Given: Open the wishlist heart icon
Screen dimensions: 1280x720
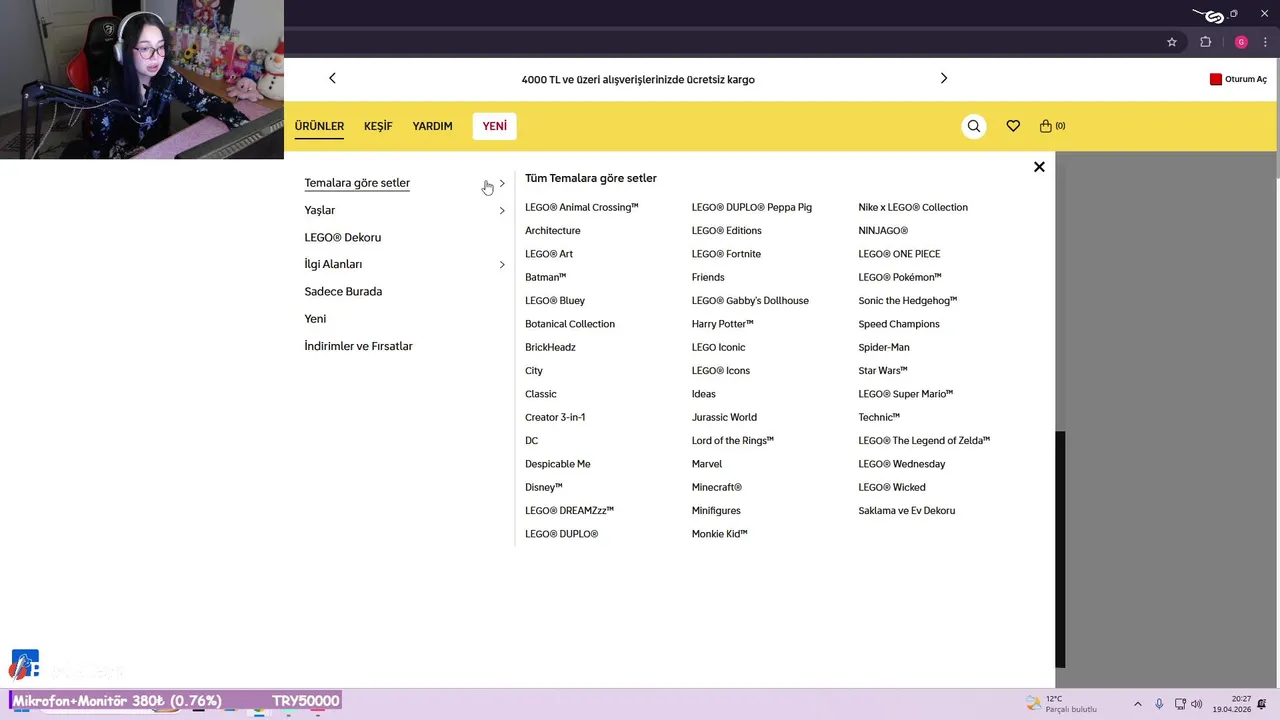Looking at the screenshot, I should tap(1013, 126).
